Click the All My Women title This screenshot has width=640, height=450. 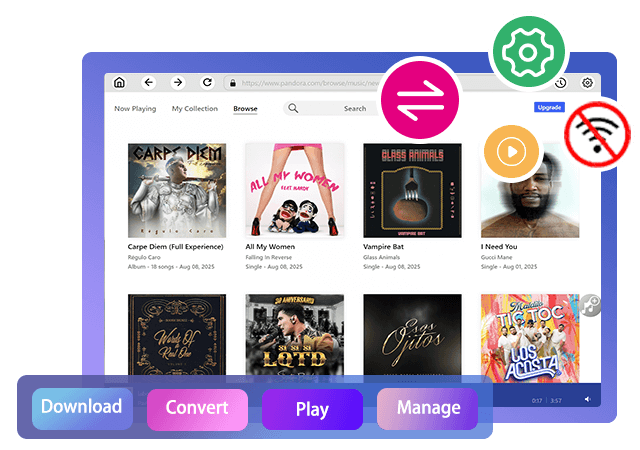click(x=270, y=247)
